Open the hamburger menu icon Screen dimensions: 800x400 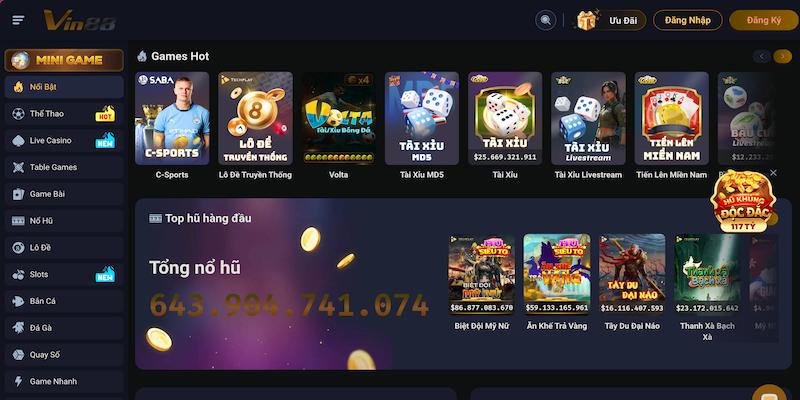pyautogui.click(x=18, y=20)
